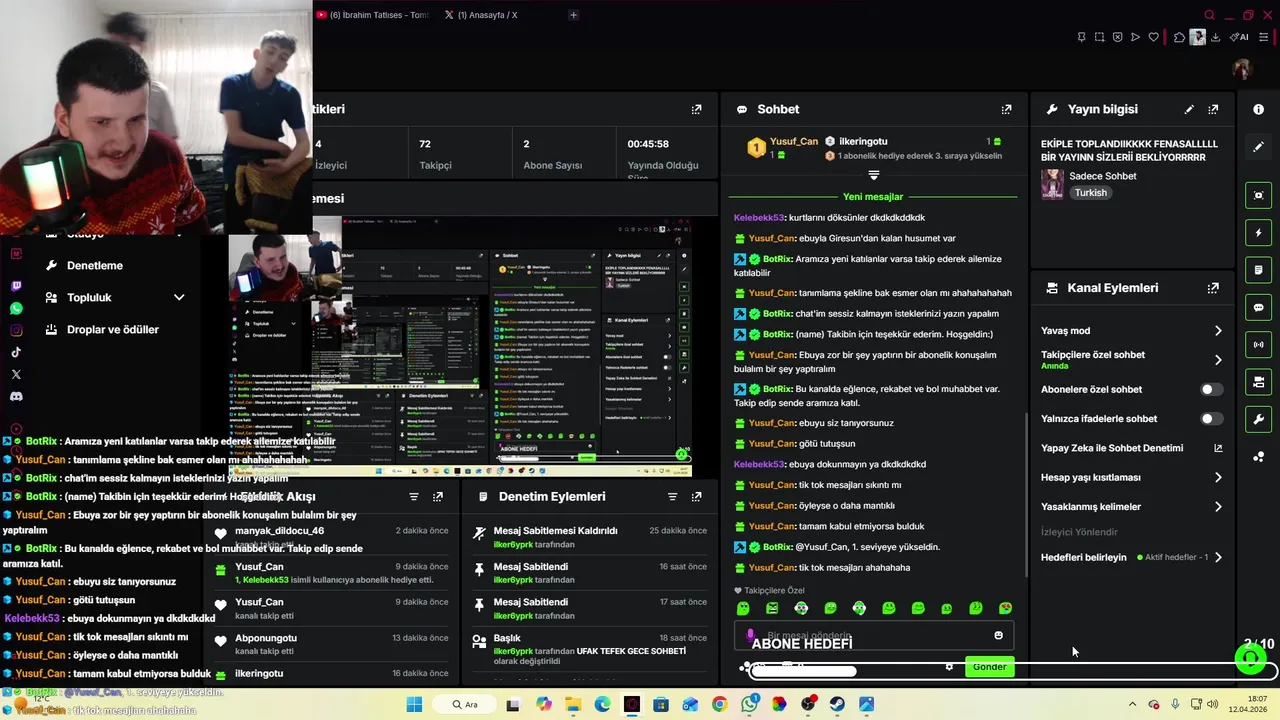Viewport: 1280px width, 720px height.
Task: Insert the first green Takipçilere Özel emote
Action: point(743,608)
